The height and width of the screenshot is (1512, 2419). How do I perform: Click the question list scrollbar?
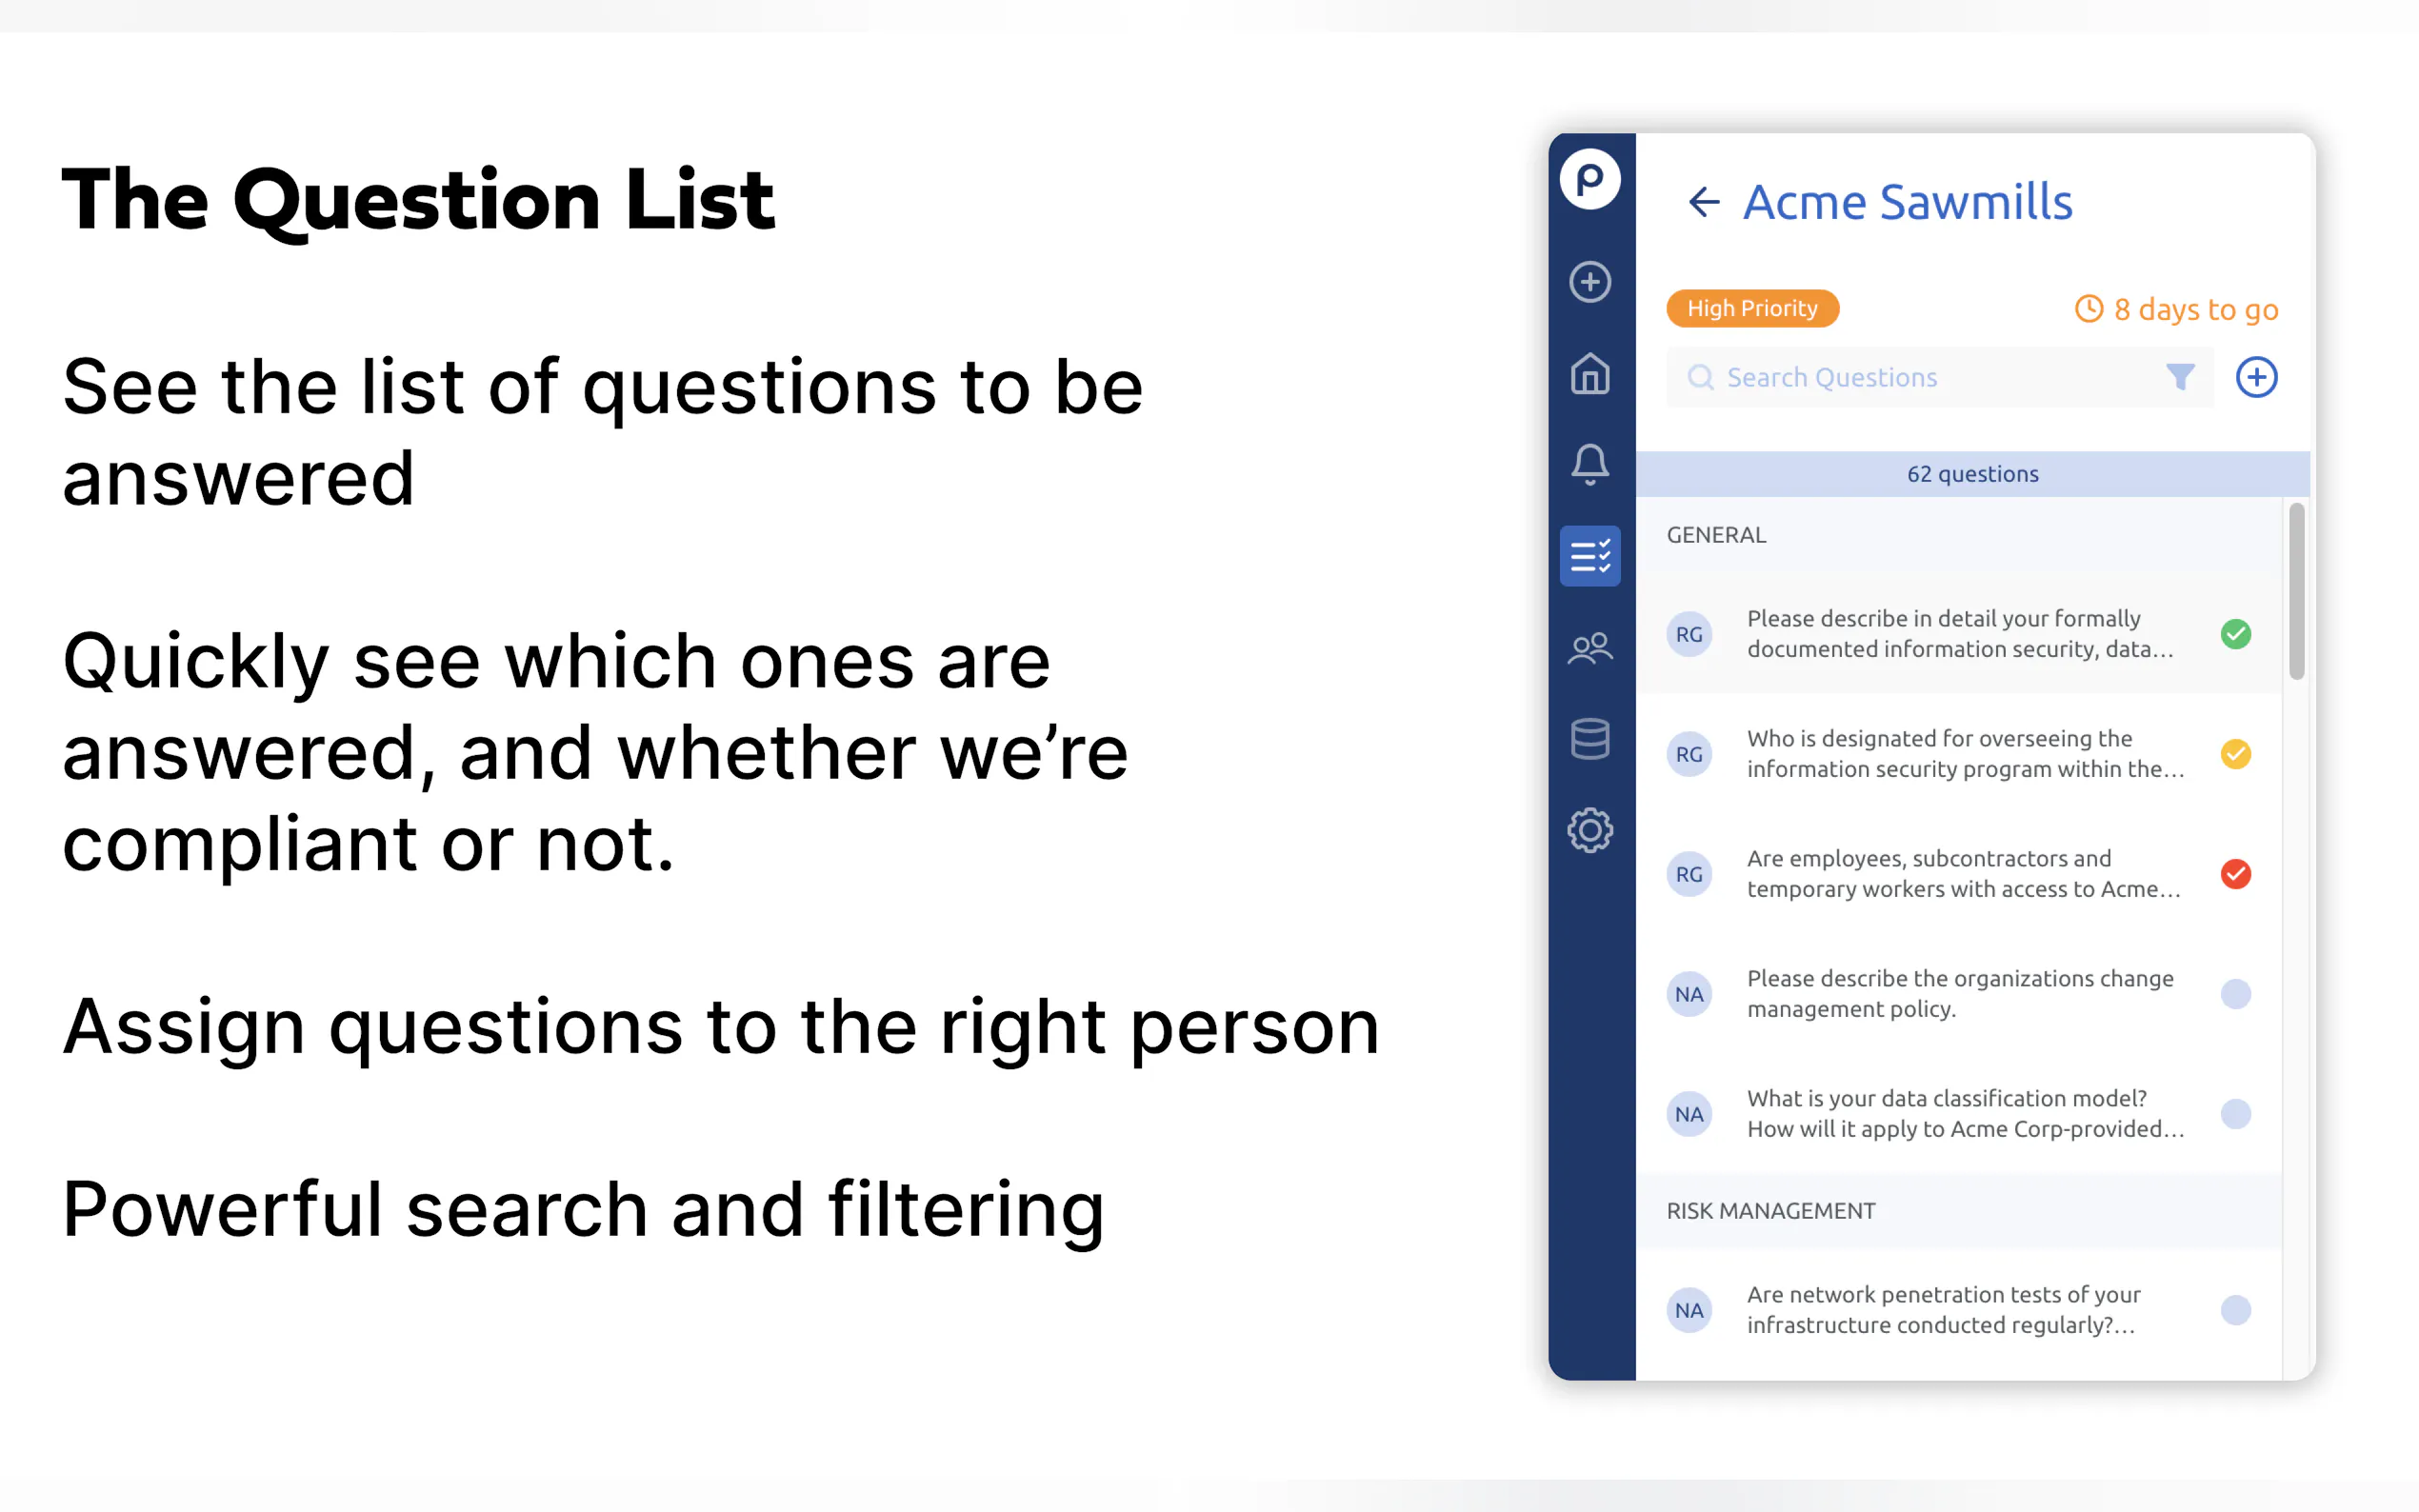[2296, 592]
